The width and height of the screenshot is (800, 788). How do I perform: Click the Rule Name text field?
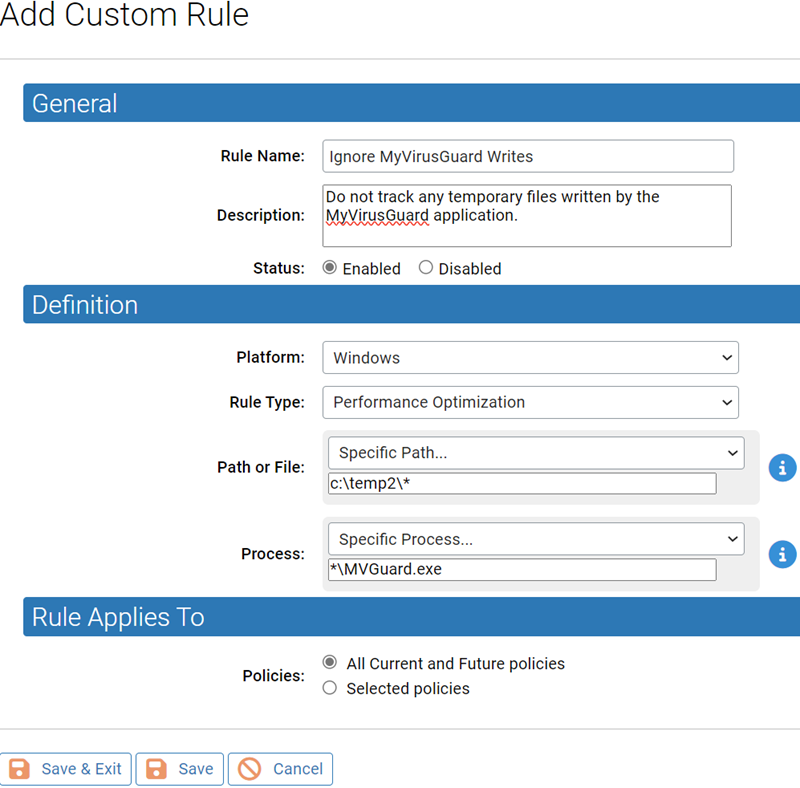point(528,156)
